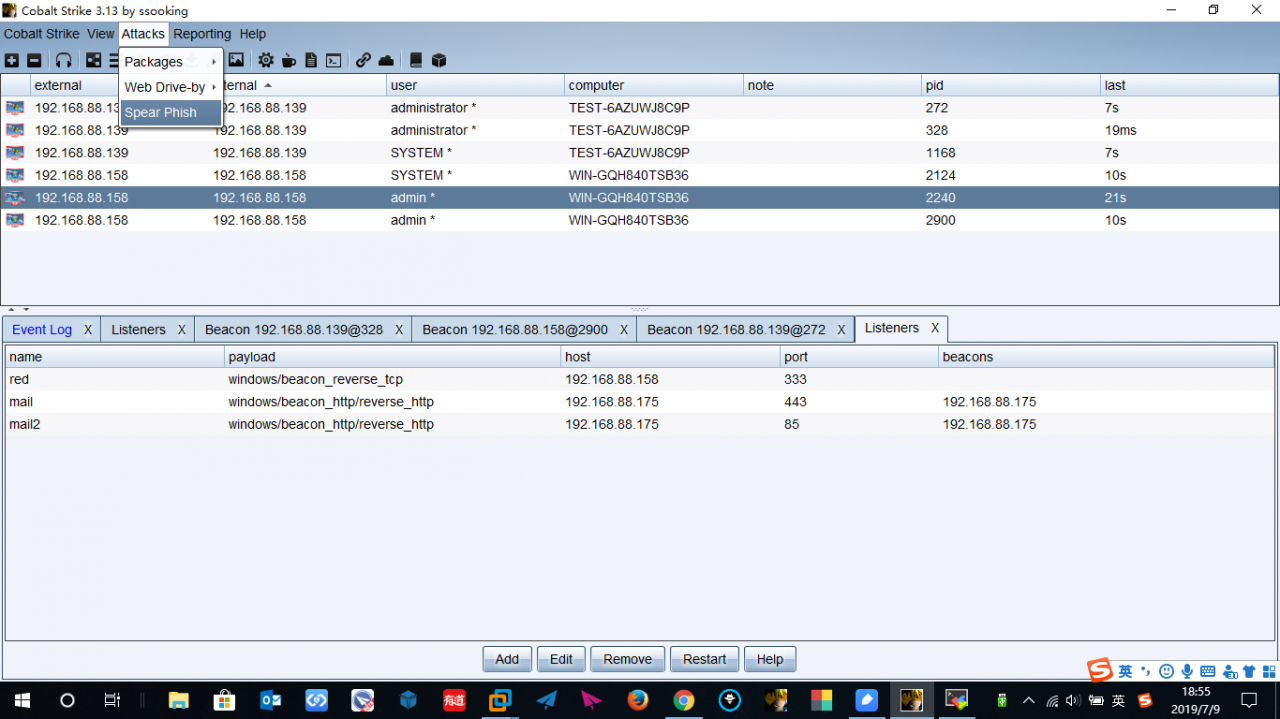Open the View menu
The height and width of the screenshot is (719, 1280).
point(101,34)
